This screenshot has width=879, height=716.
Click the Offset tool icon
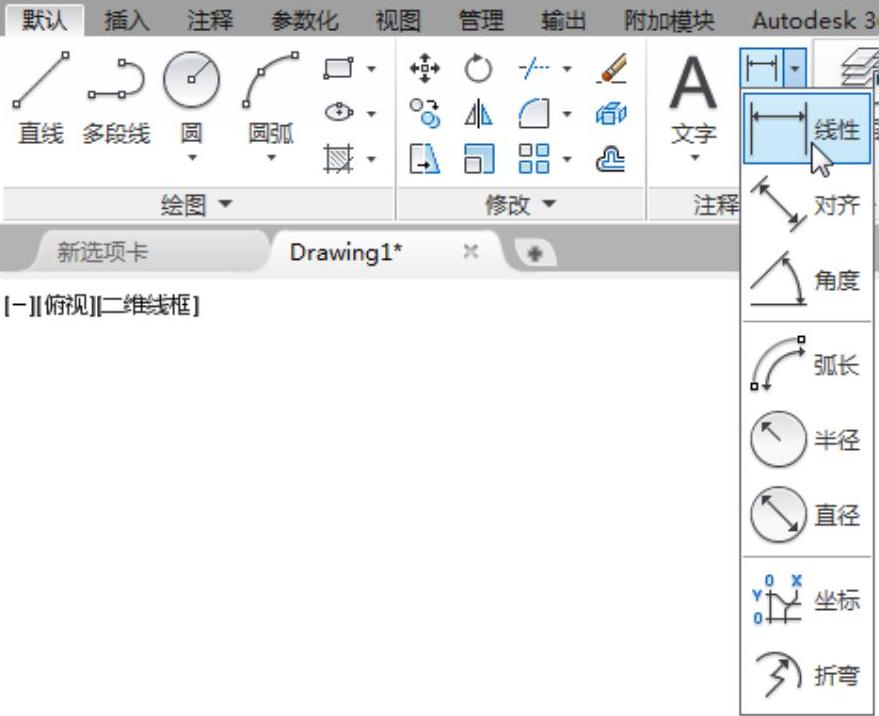pyautogui.click(x=611, y=159)
